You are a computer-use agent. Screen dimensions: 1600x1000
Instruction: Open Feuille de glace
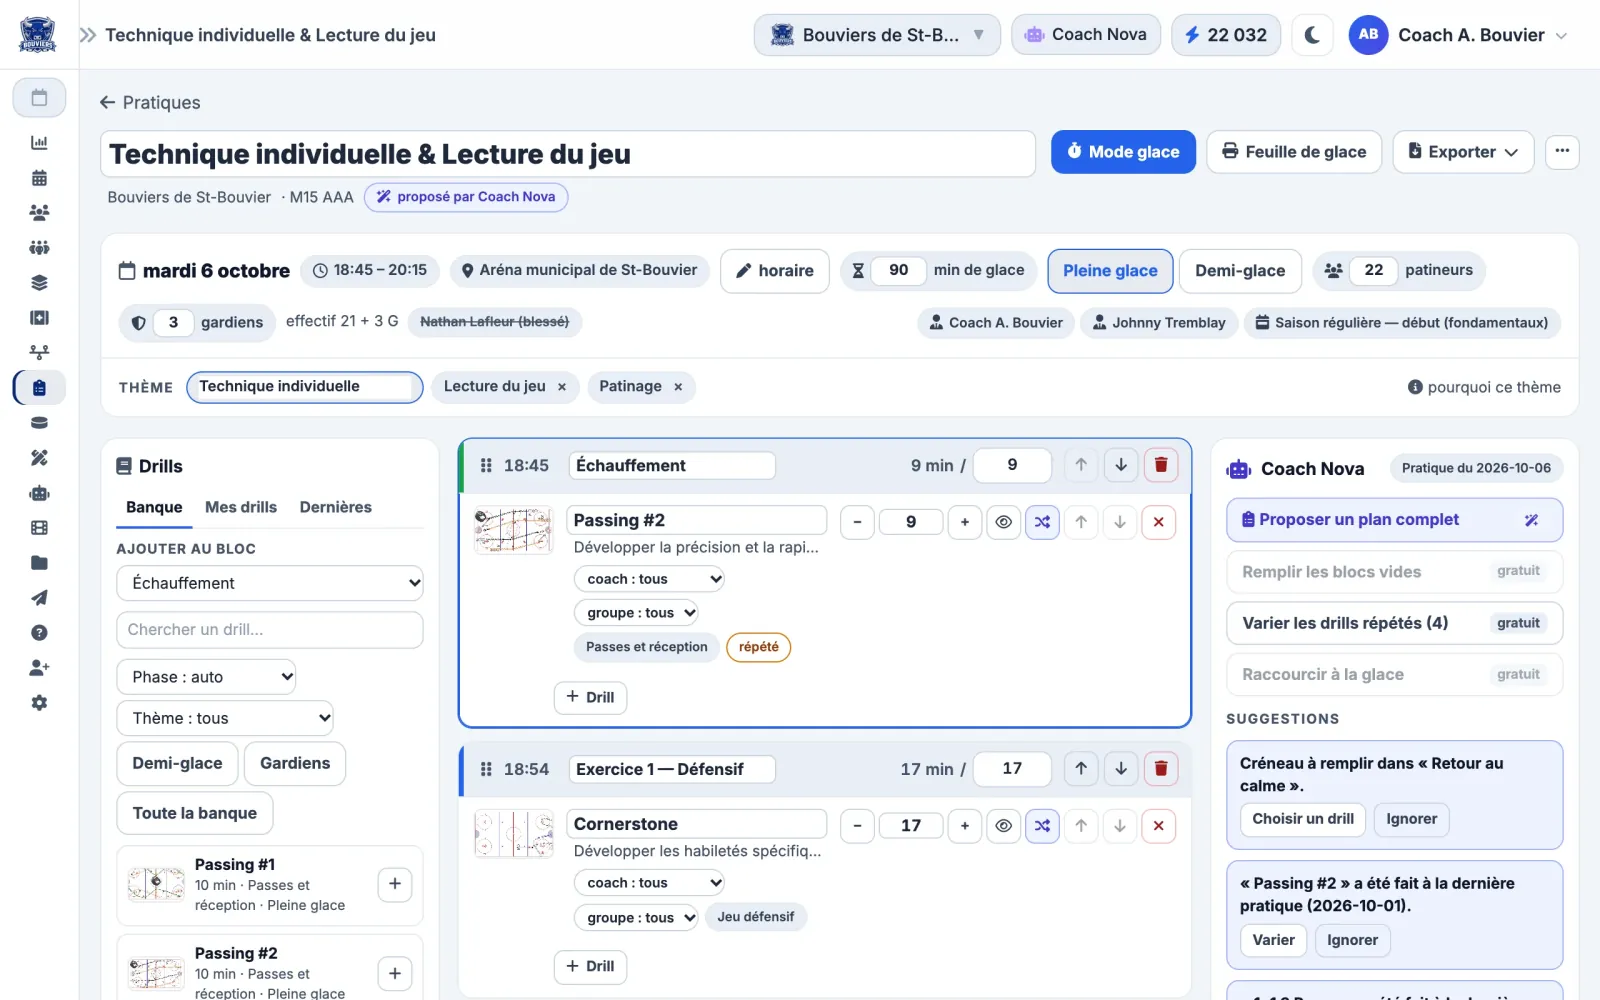(x=1294, y=152)
